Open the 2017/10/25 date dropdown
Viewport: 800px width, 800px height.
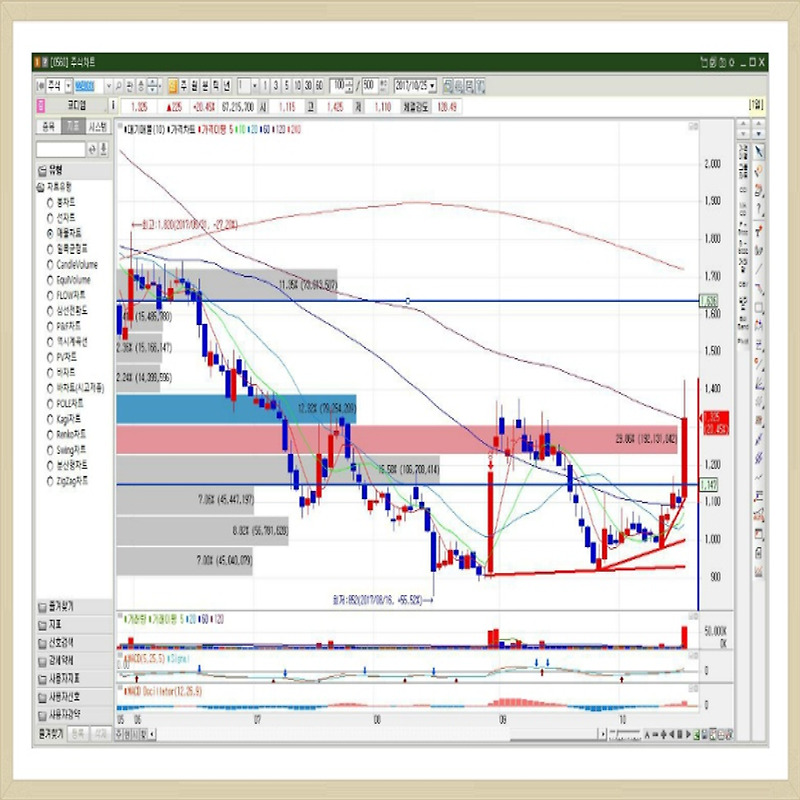click(x=433, y=86)
